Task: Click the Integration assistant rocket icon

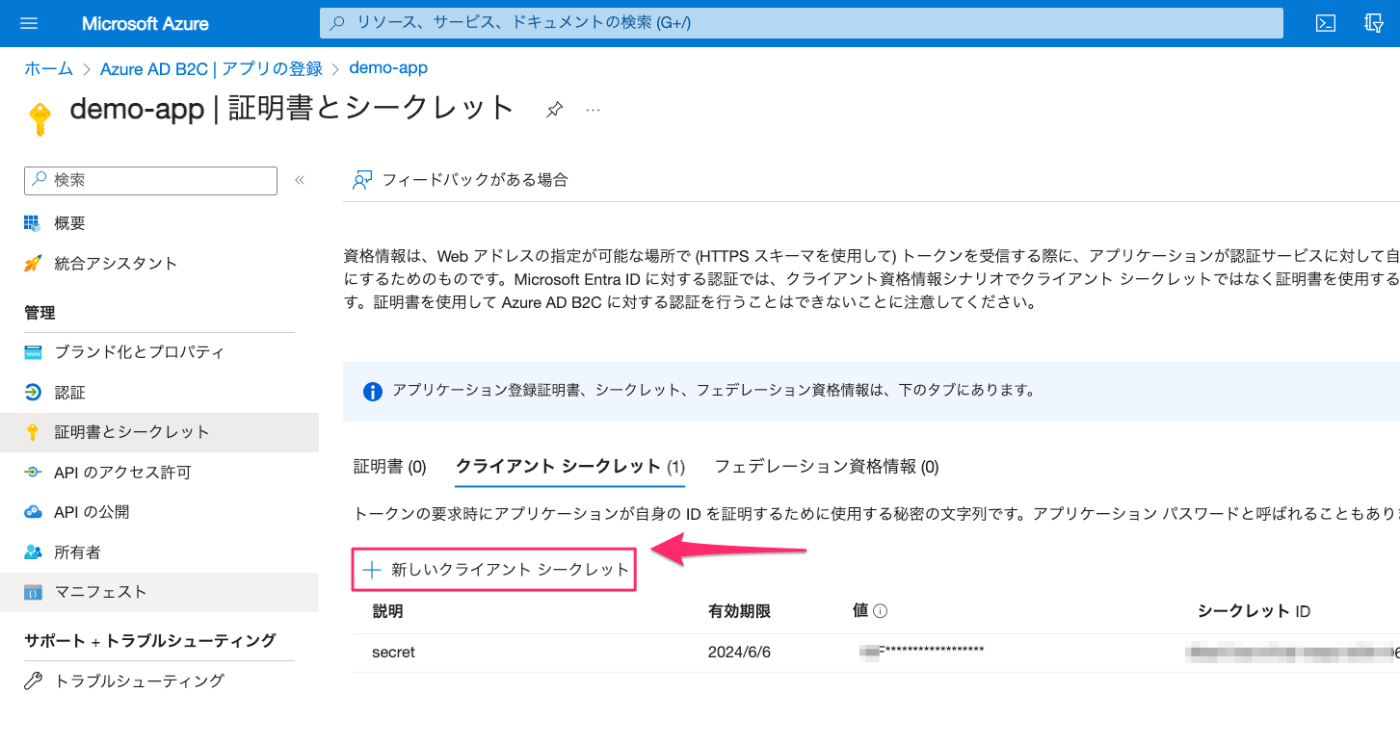Action: [x=33, y=263]
